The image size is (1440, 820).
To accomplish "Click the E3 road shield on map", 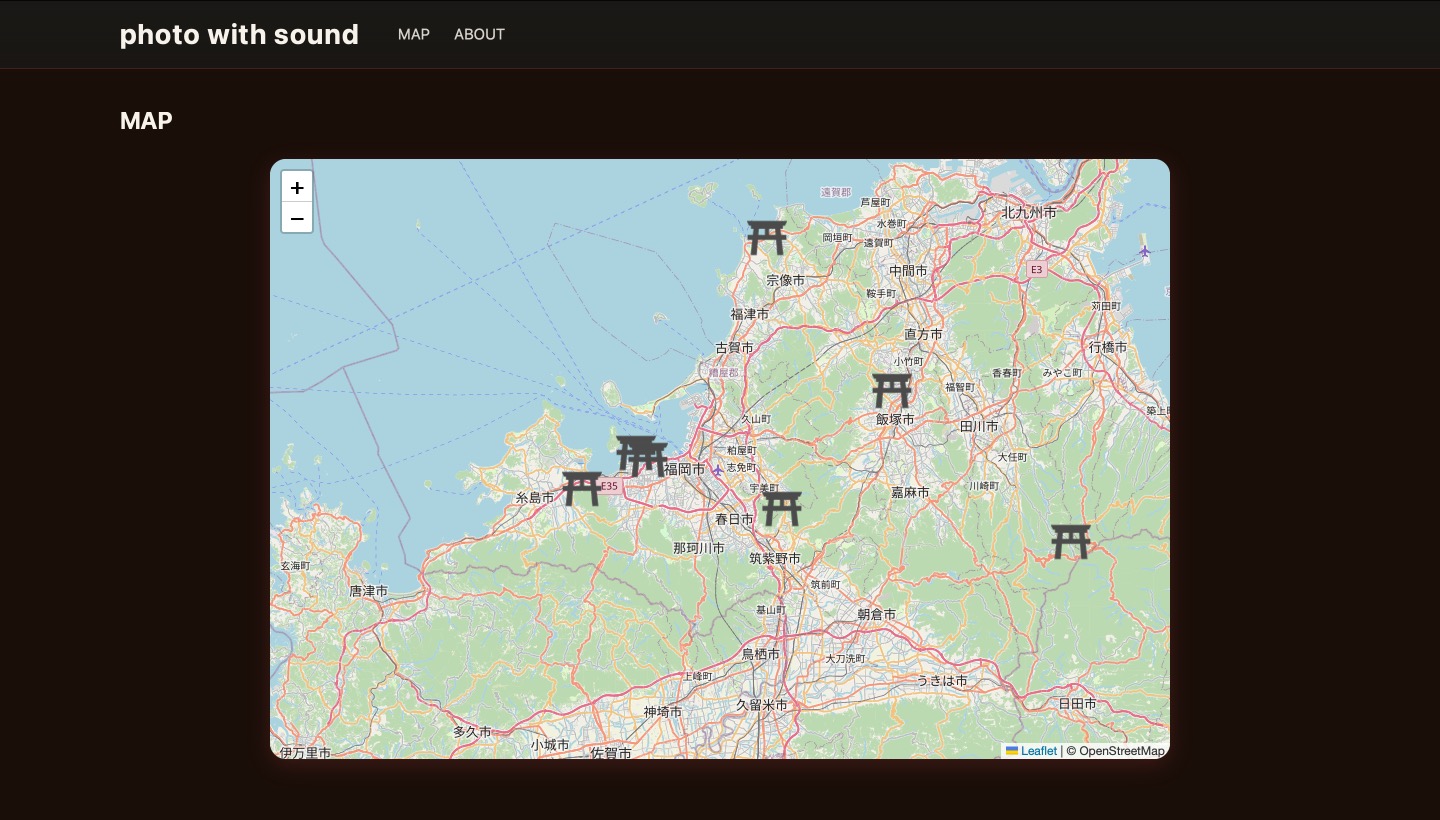I will [x=1036, y=270].
